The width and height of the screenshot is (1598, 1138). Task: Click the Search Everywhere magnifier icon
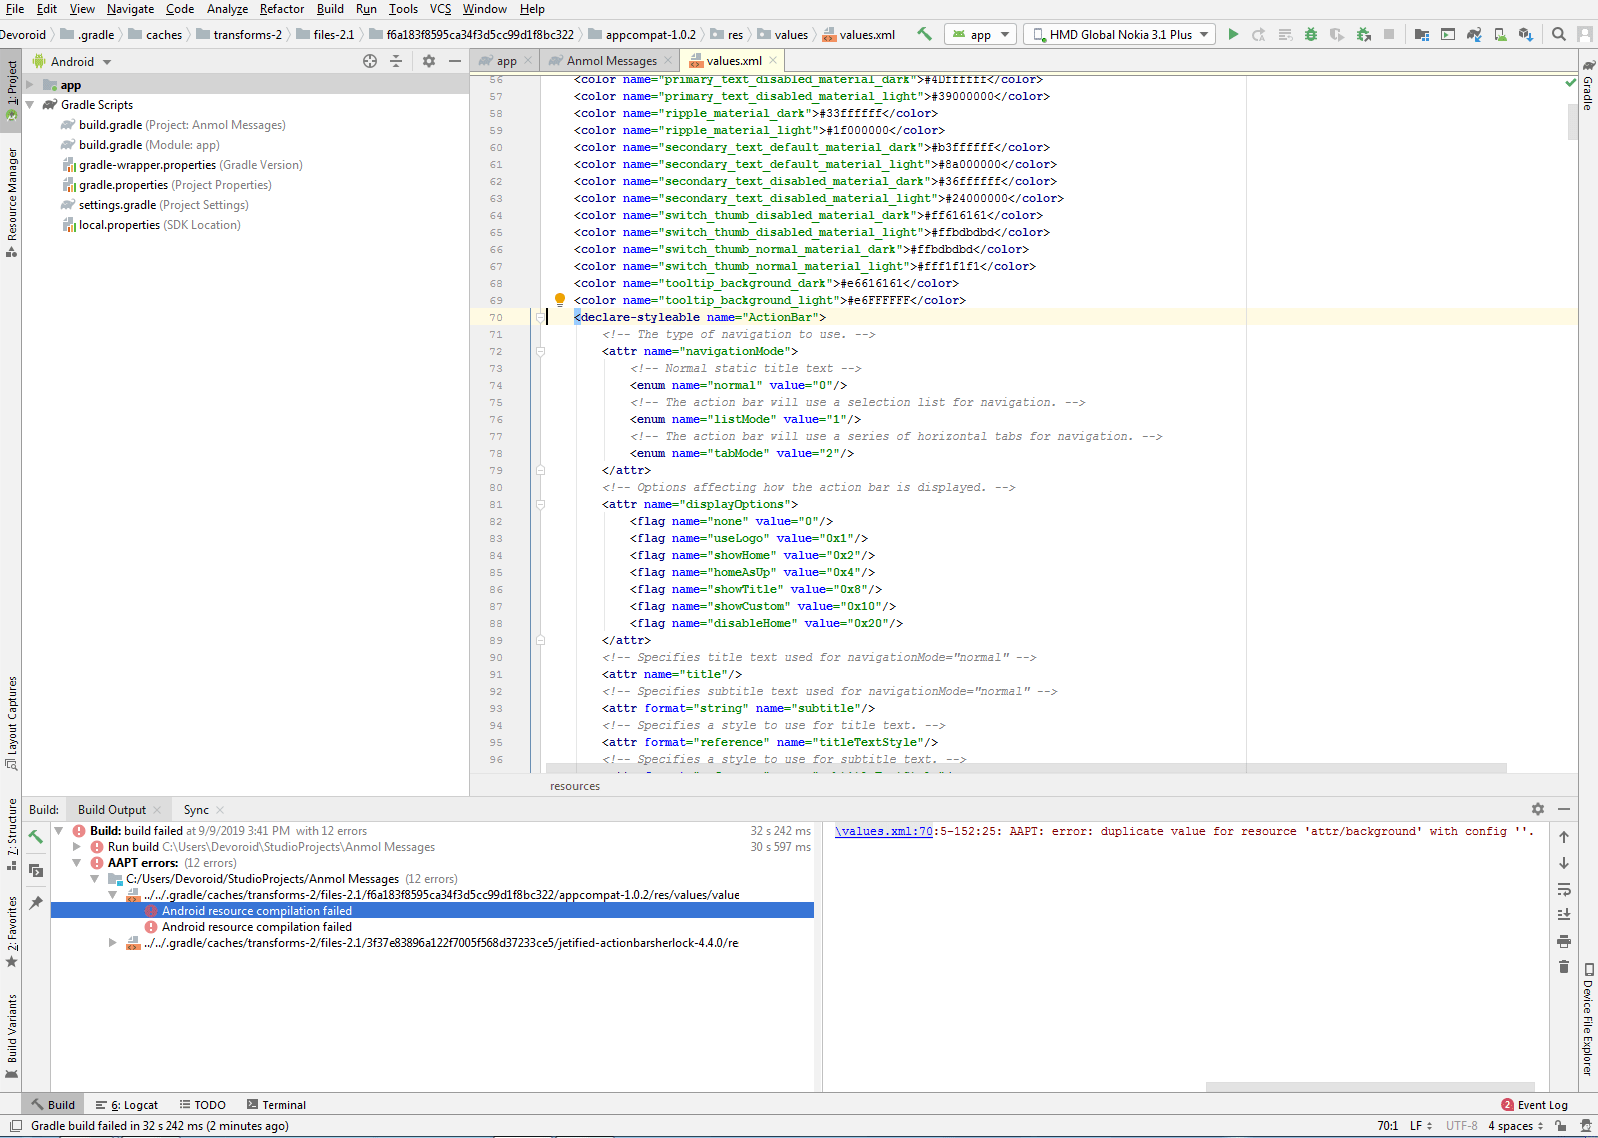pos(1559,34)
